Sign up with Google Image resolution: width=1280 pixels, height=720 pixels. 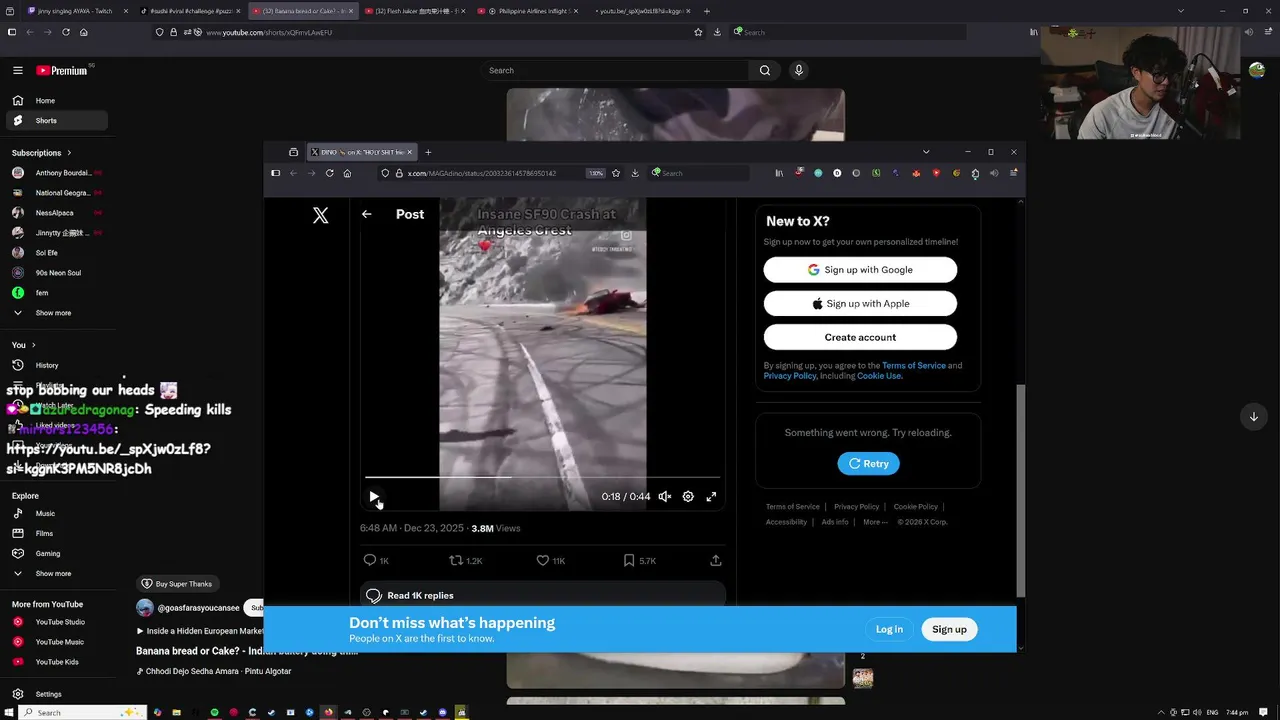(x=860, y=270)
